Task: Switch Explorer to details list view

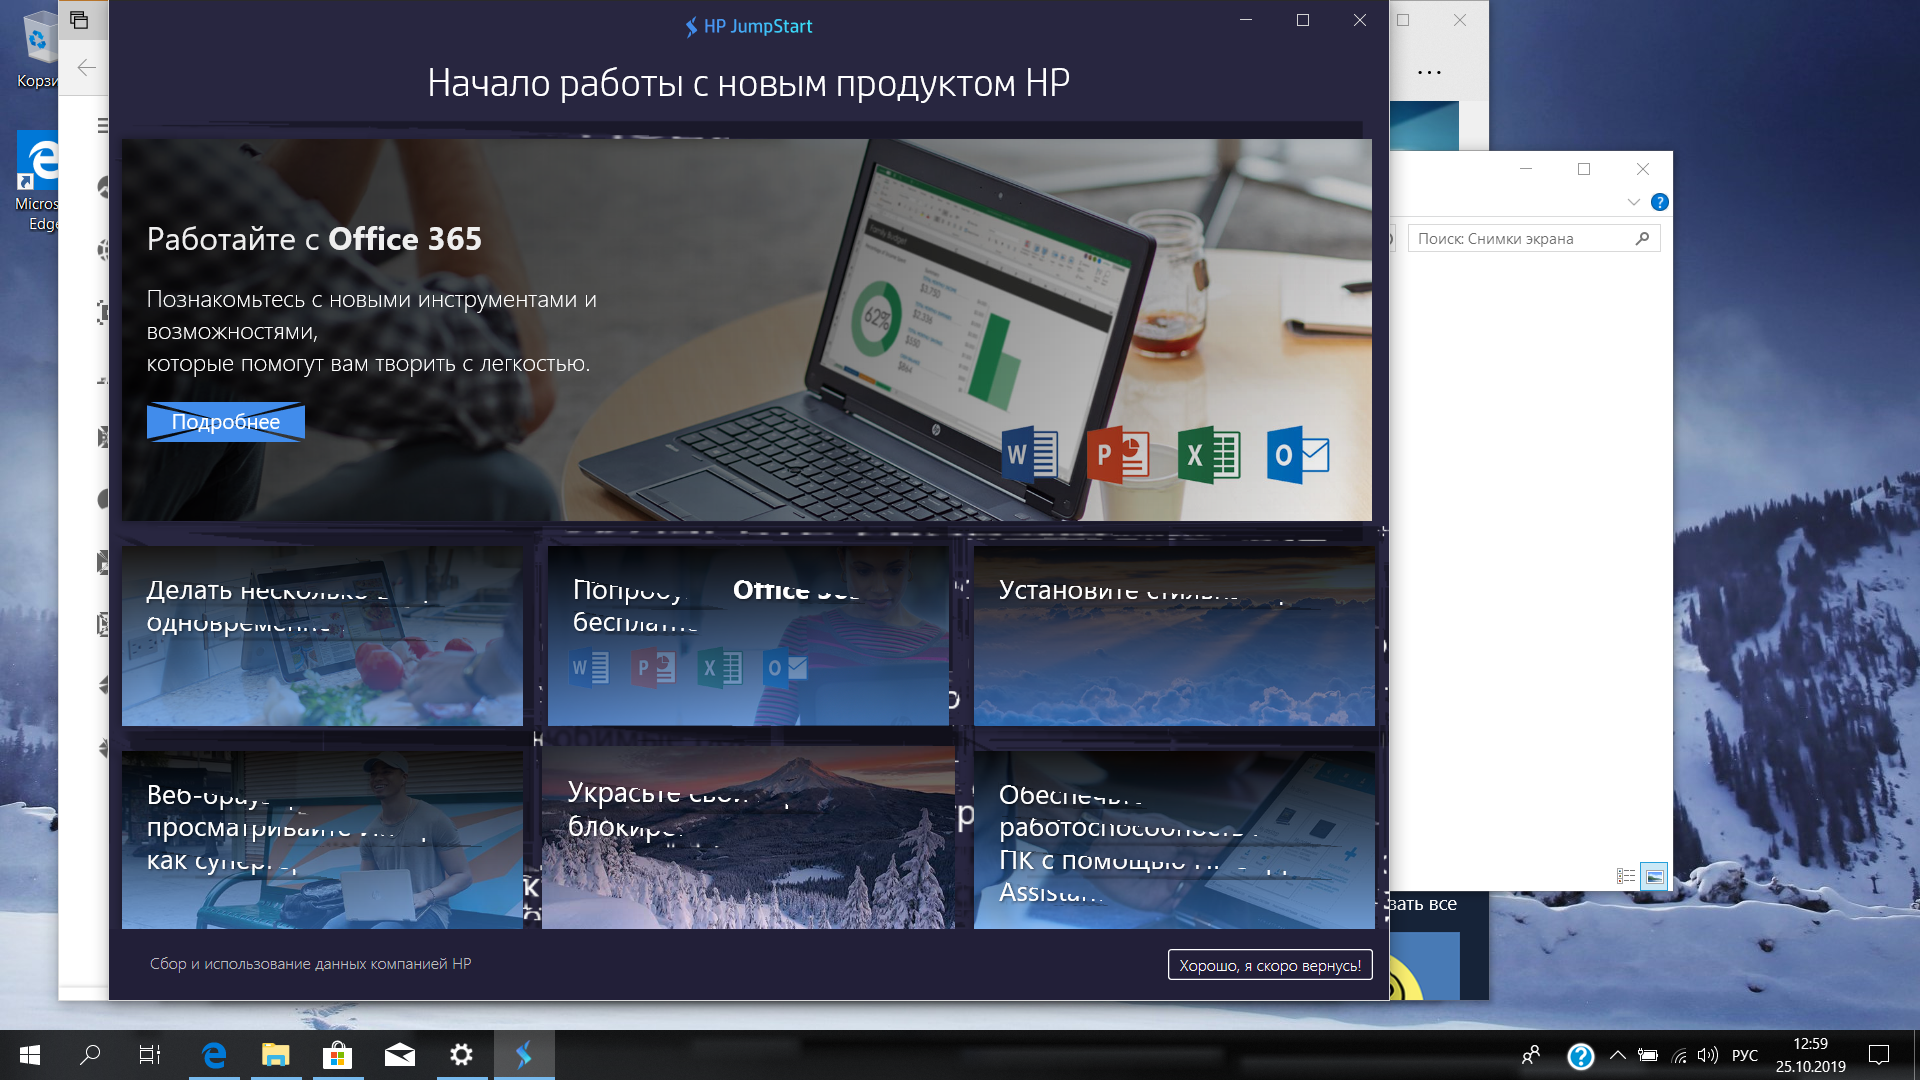Action: coord(1626,876)
